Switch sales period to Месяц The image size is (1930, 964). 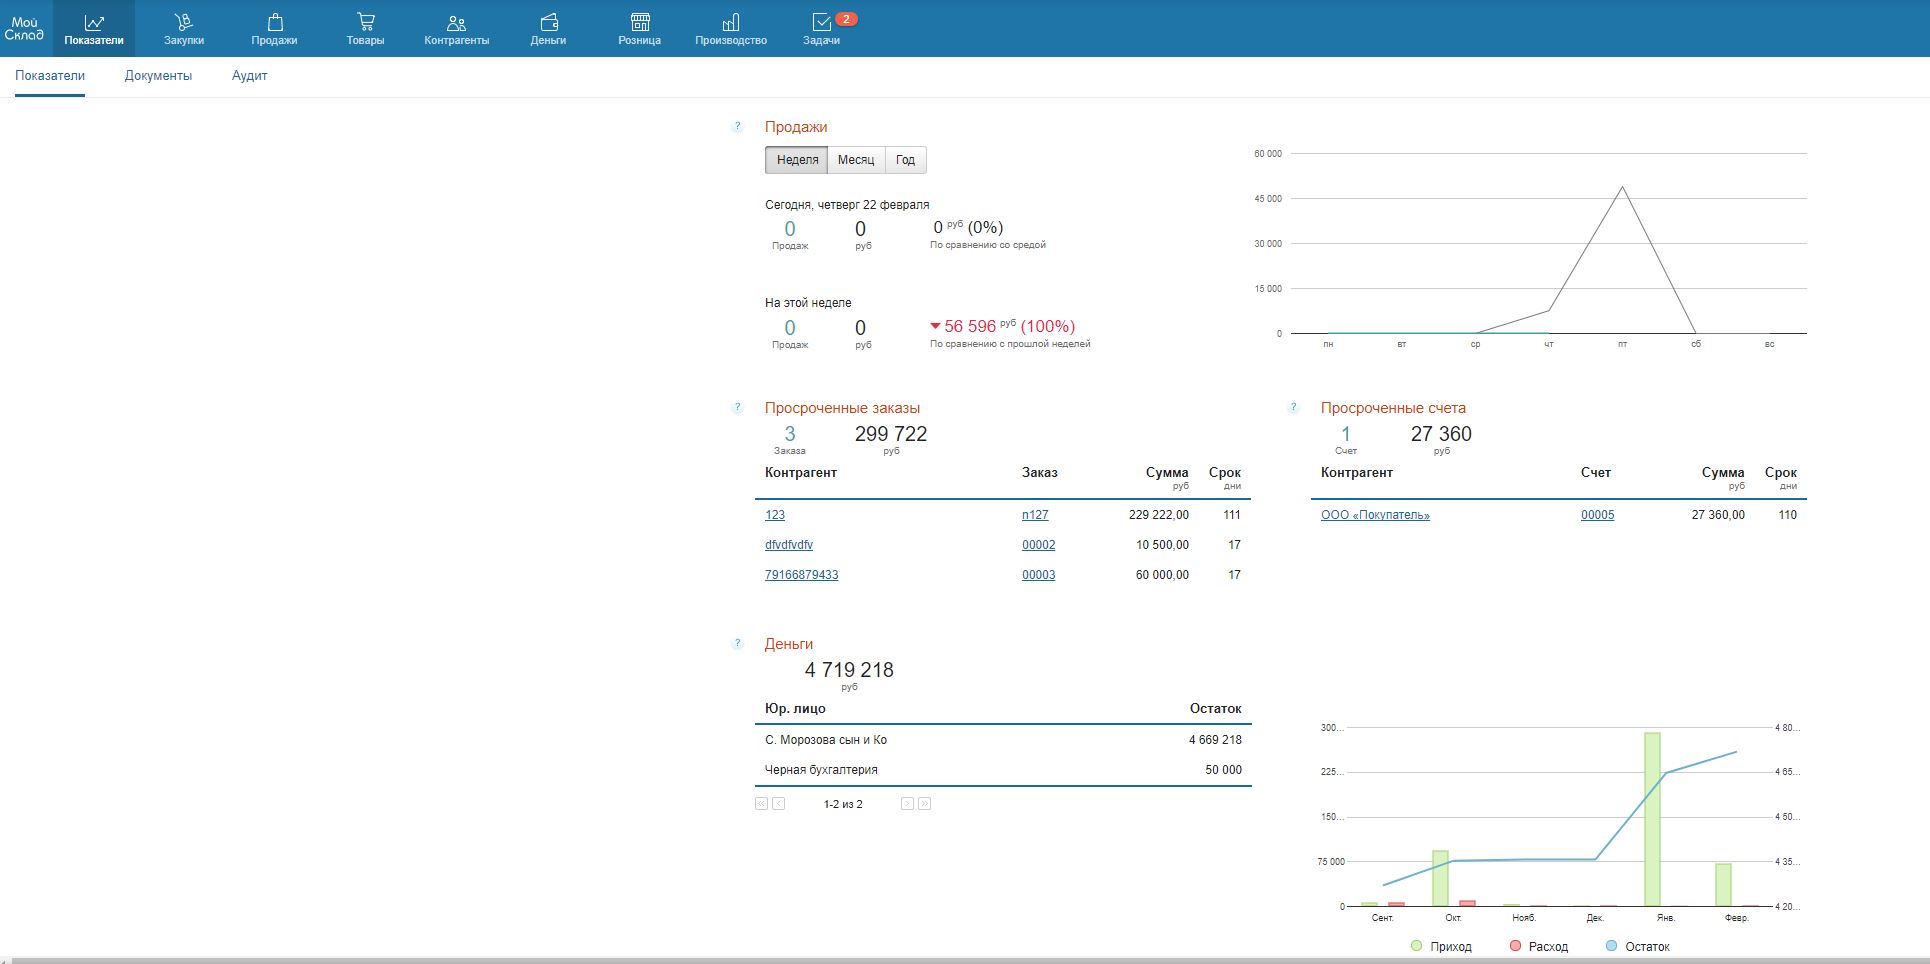point(855,160)
